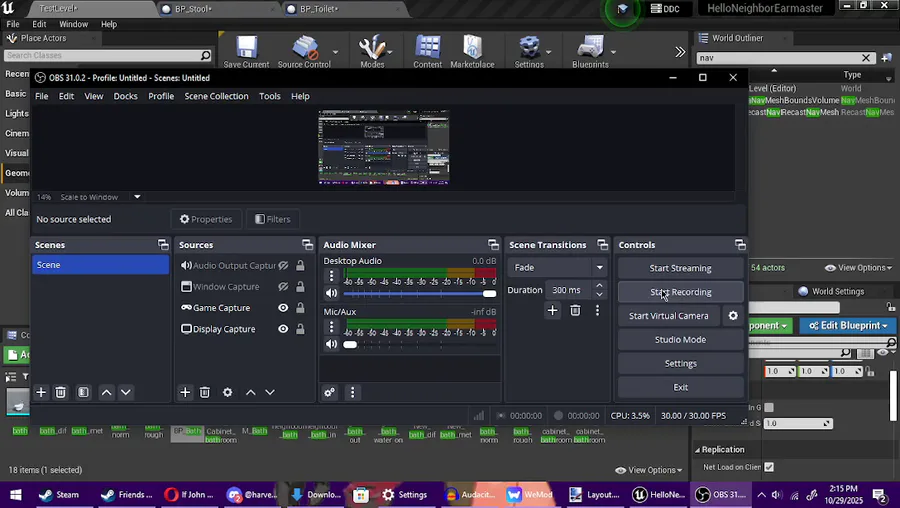Open OBS Docks menu

(x=125, y=96)
